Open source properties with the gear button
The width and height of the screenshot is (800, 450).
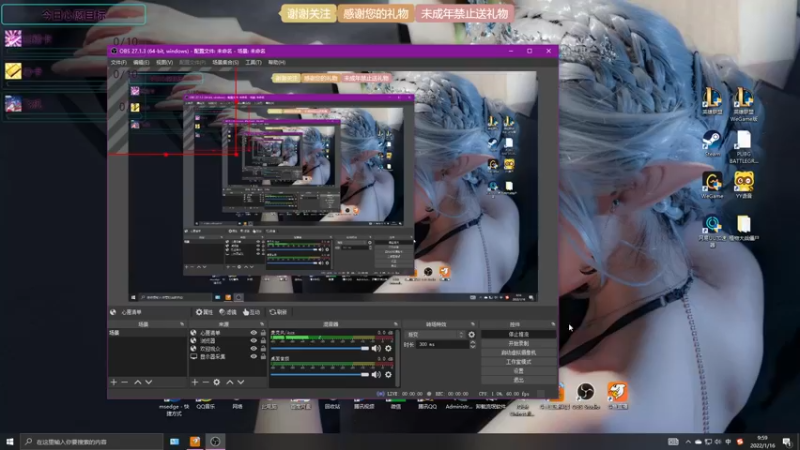click(204, 312)
